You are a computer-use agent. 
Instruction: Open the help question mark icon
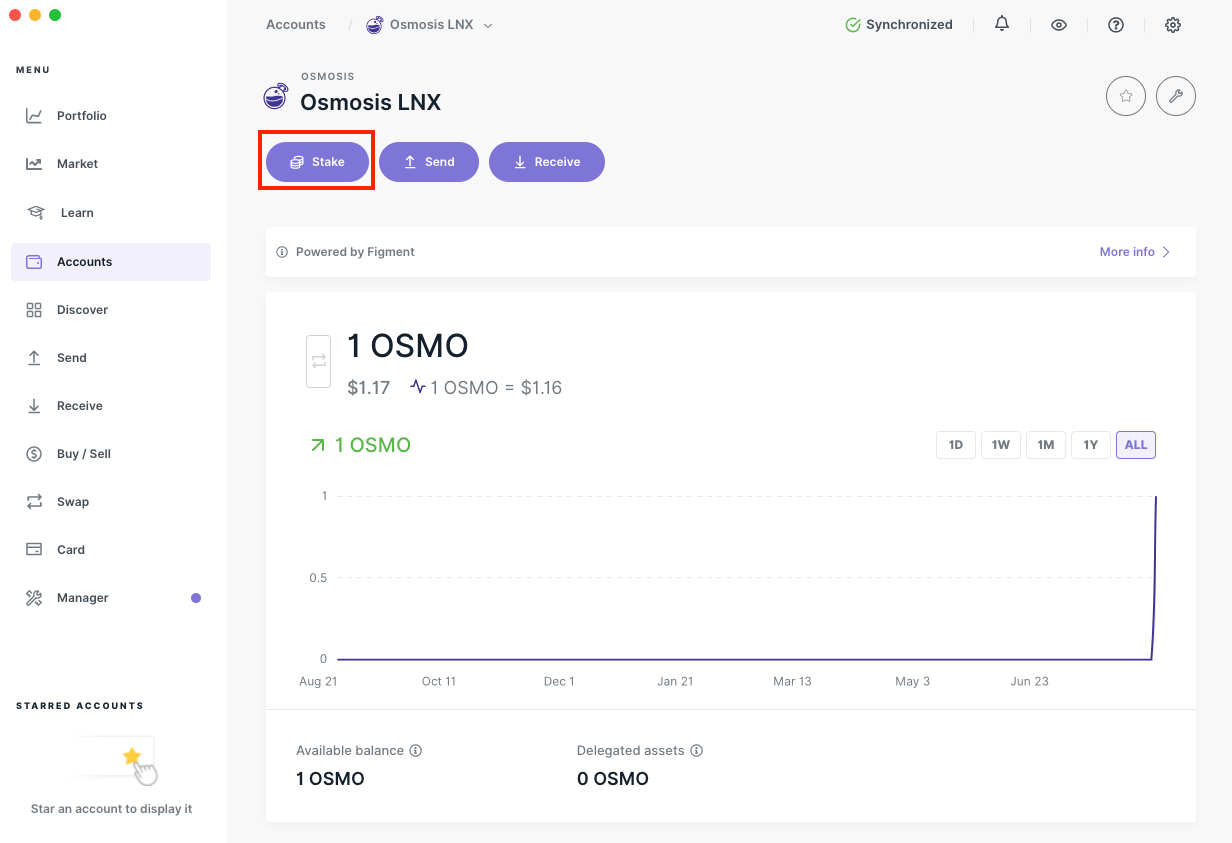point(1116,25)
